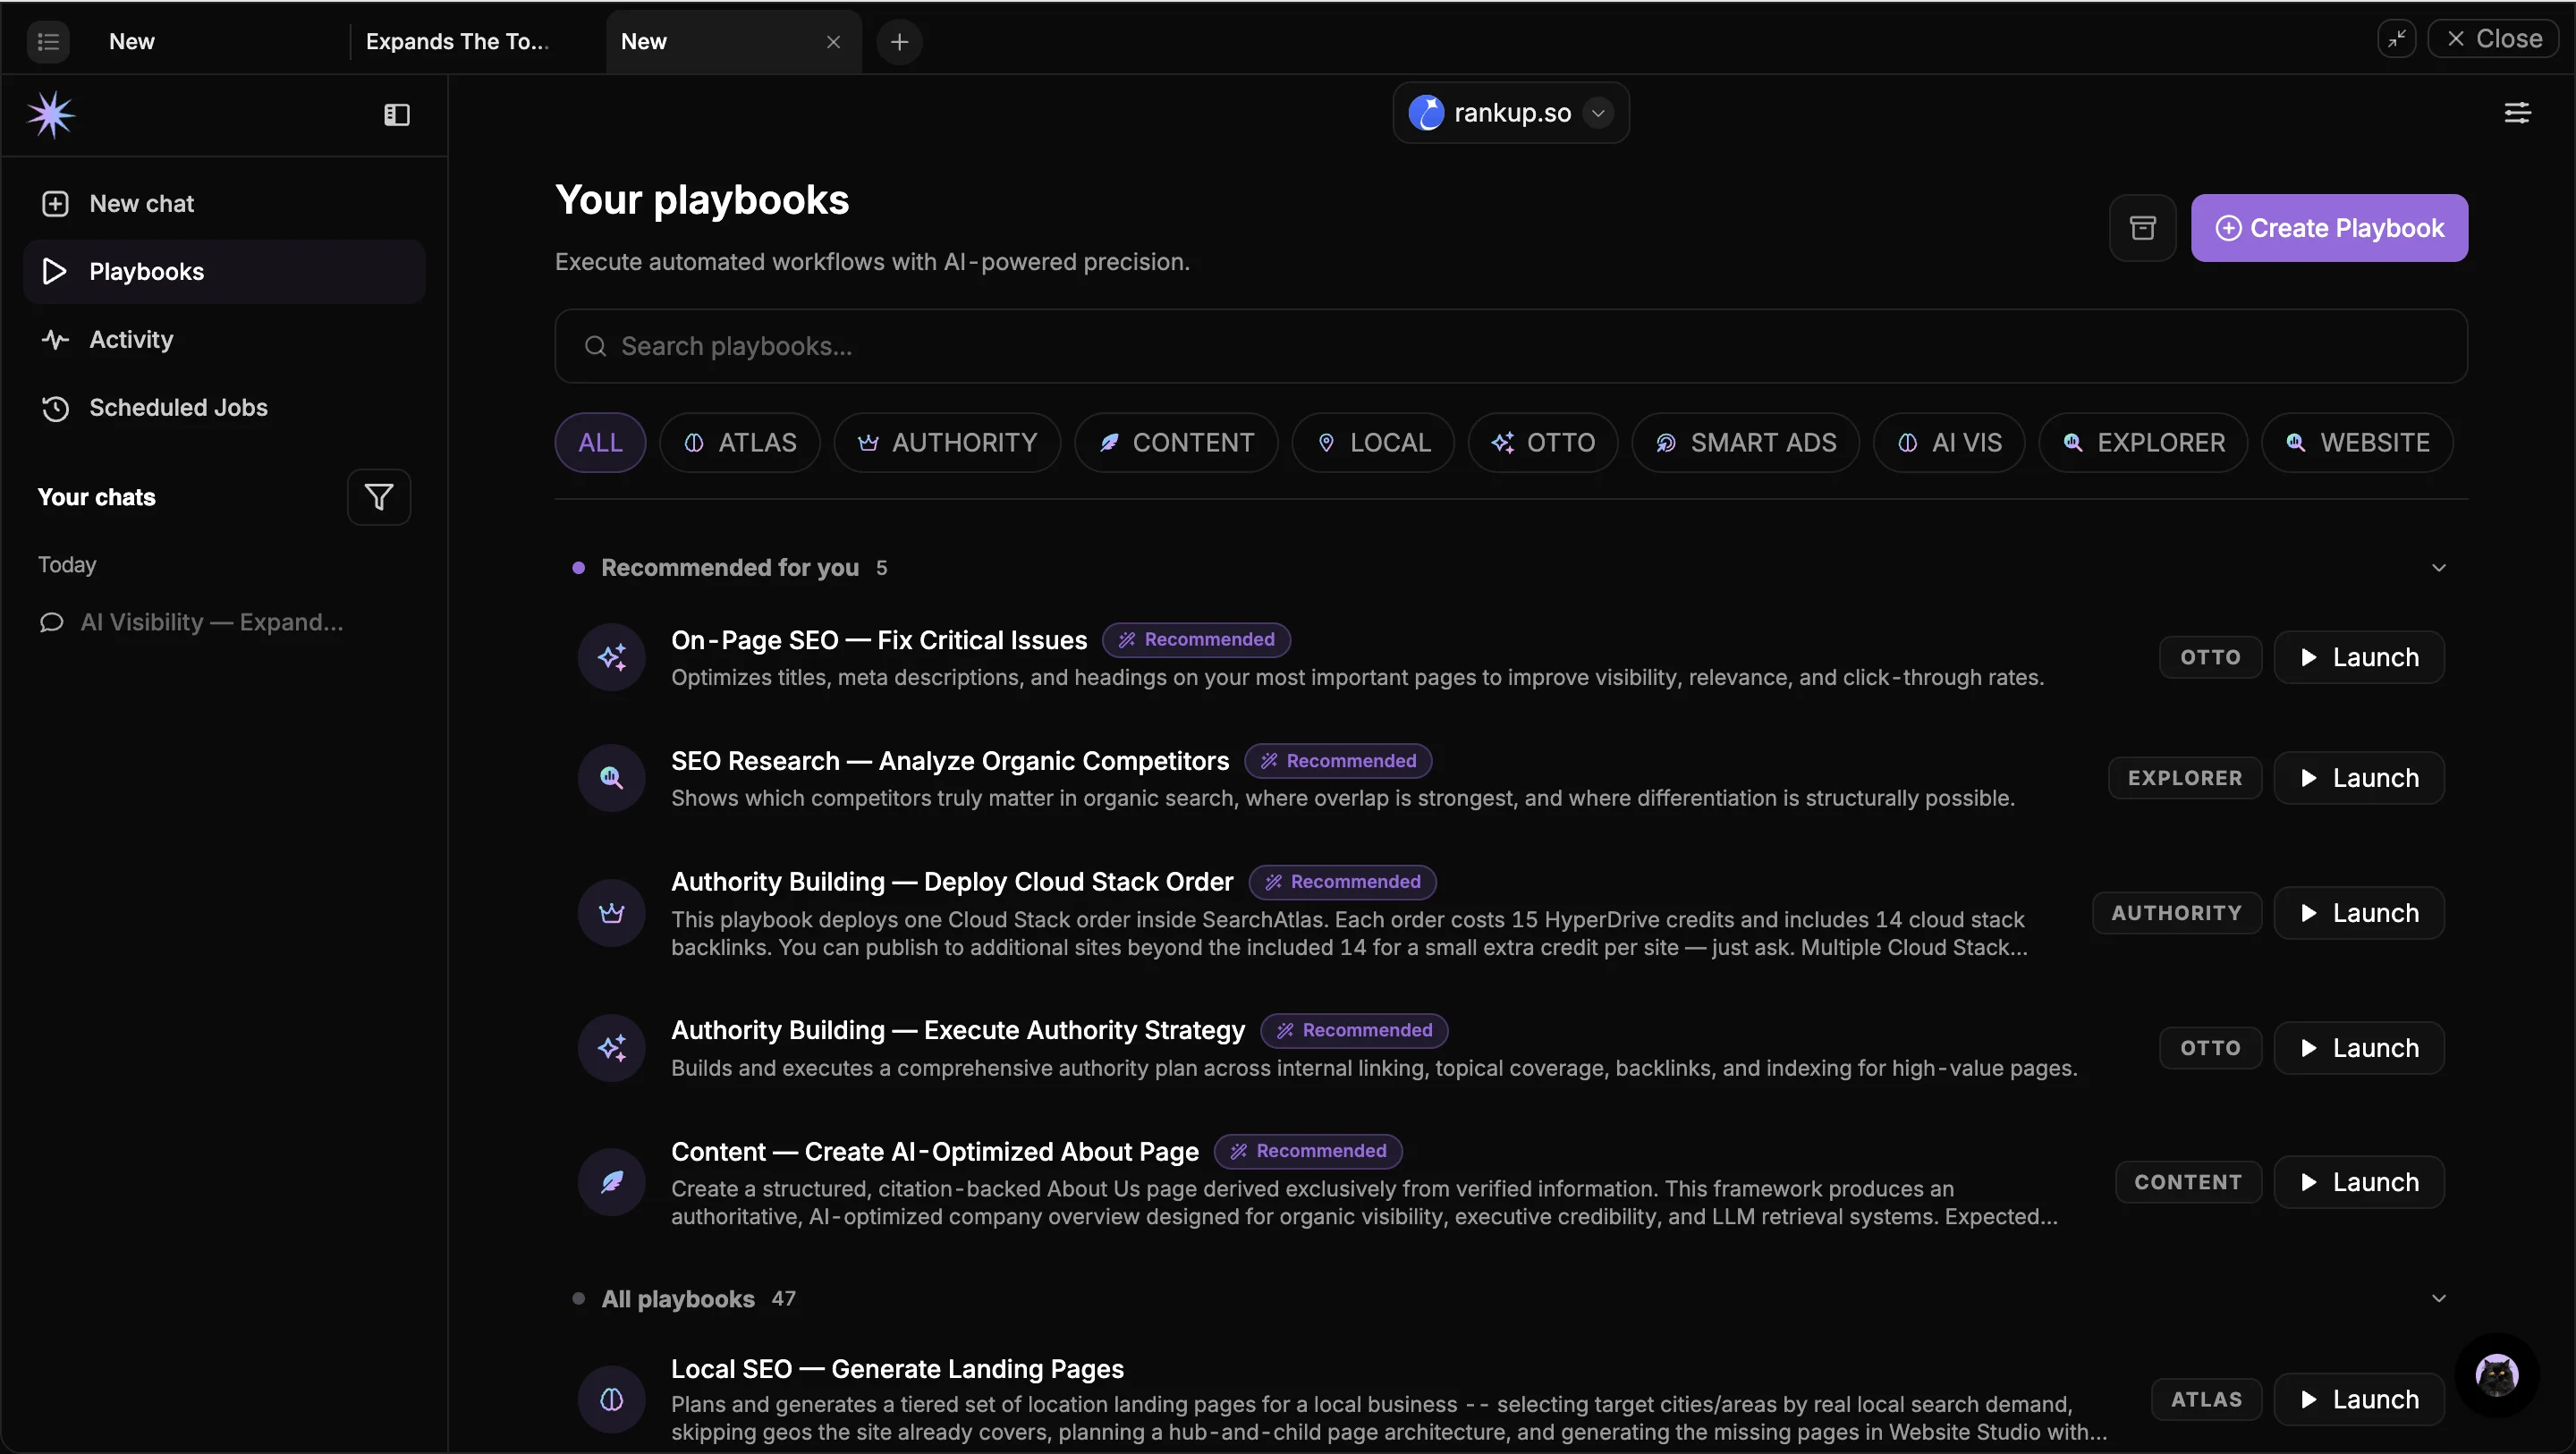Start a New chat

coord(224,204)
